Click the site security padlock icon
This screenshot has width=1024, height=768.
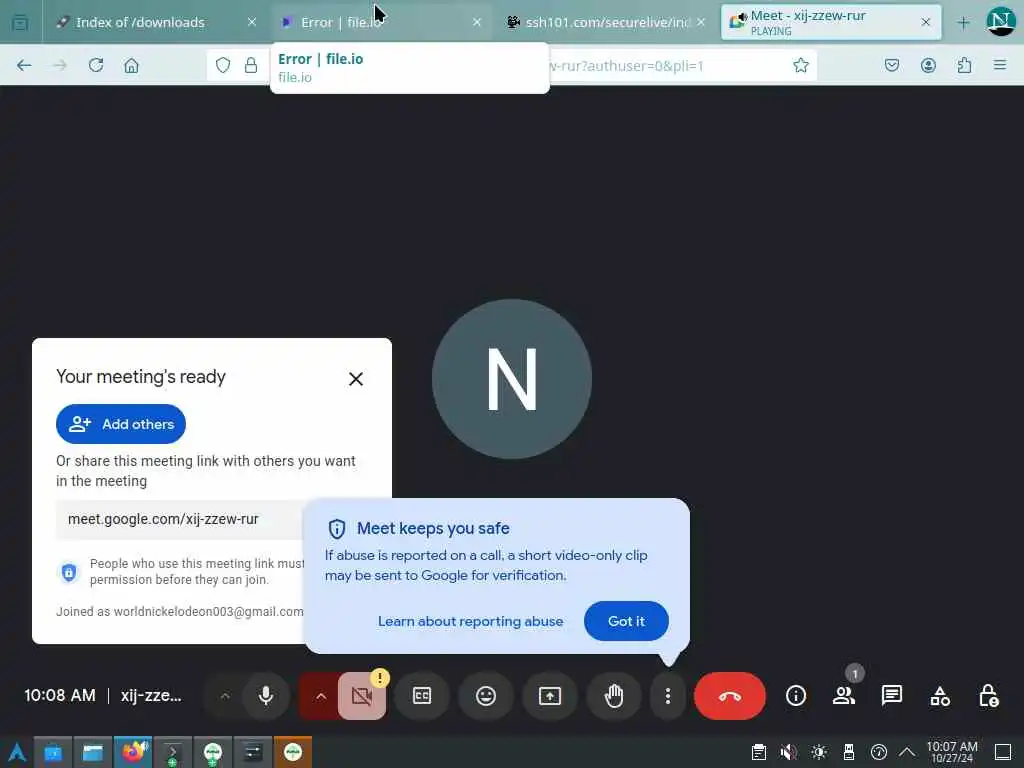click(x=251, y=65)
